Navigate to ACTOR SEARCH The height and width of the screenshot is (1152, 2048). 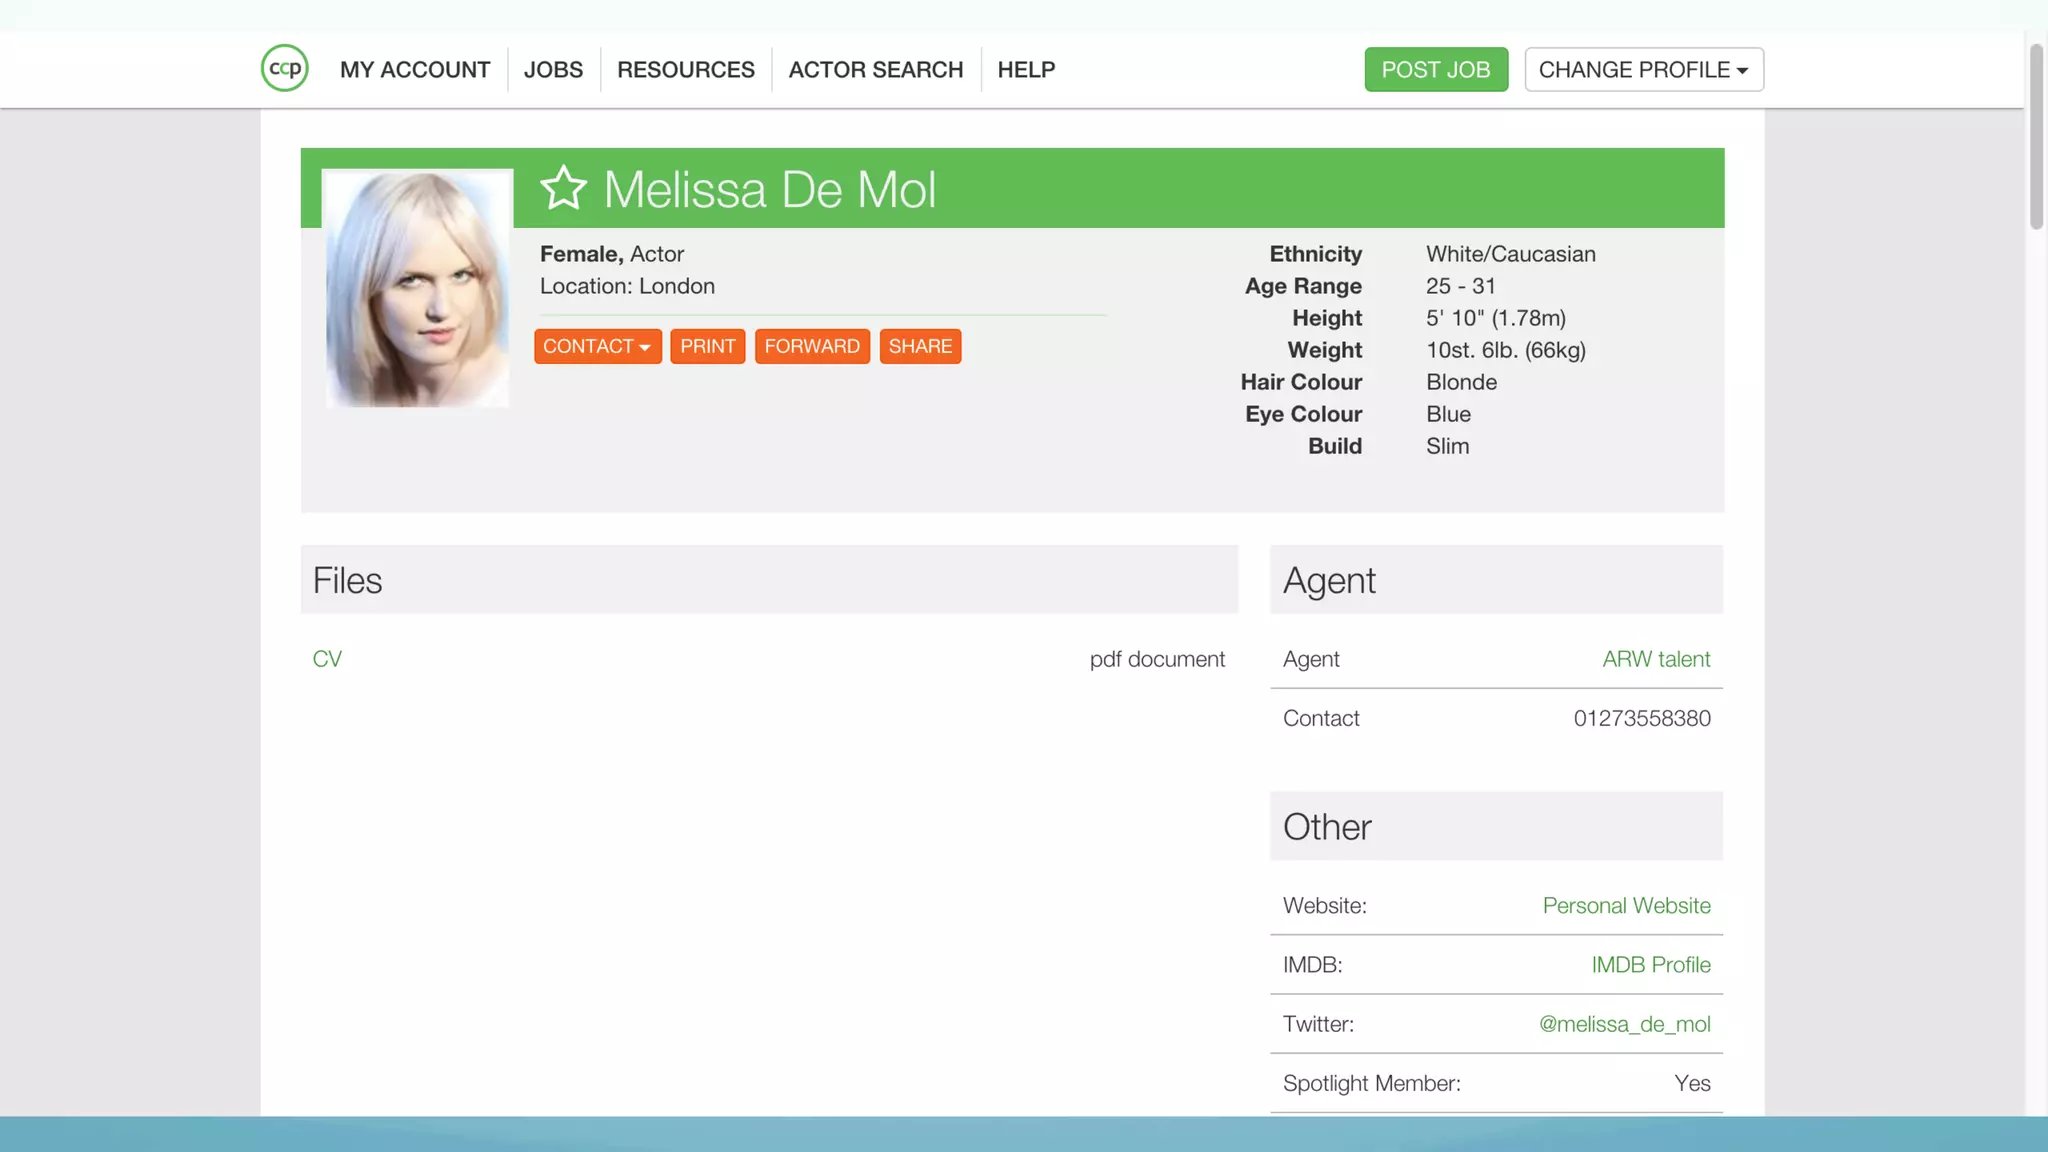pyautogui.click(x=875, y=70)
